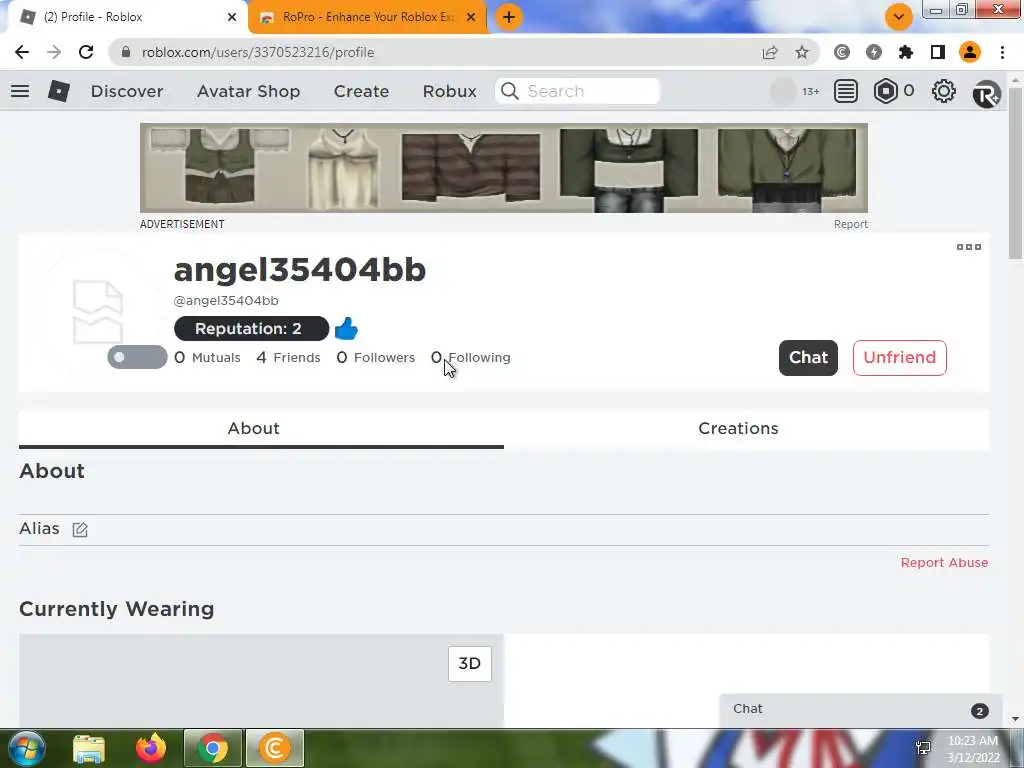Open File Explorer from taskbar

89,748
